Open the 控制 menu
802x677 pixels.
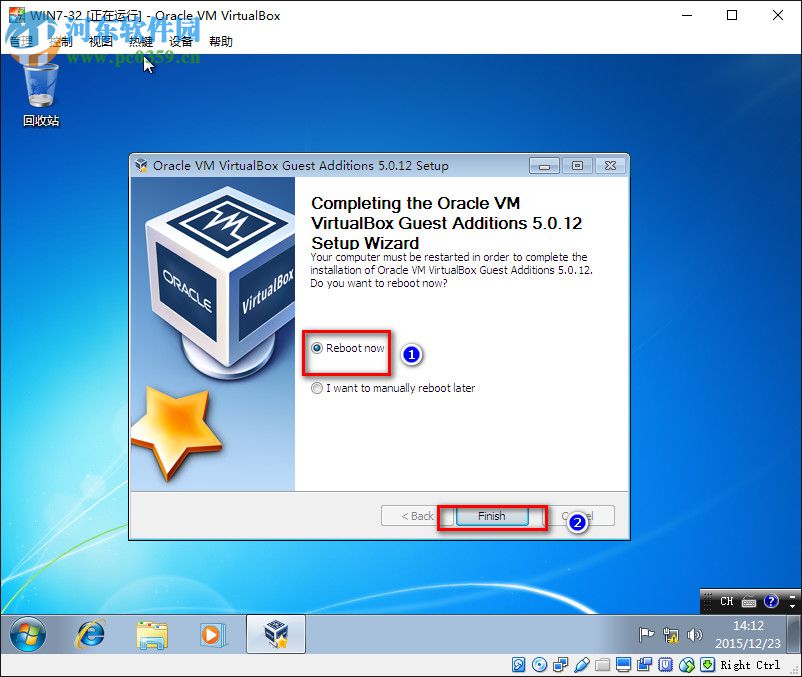[x=59, y=41]
